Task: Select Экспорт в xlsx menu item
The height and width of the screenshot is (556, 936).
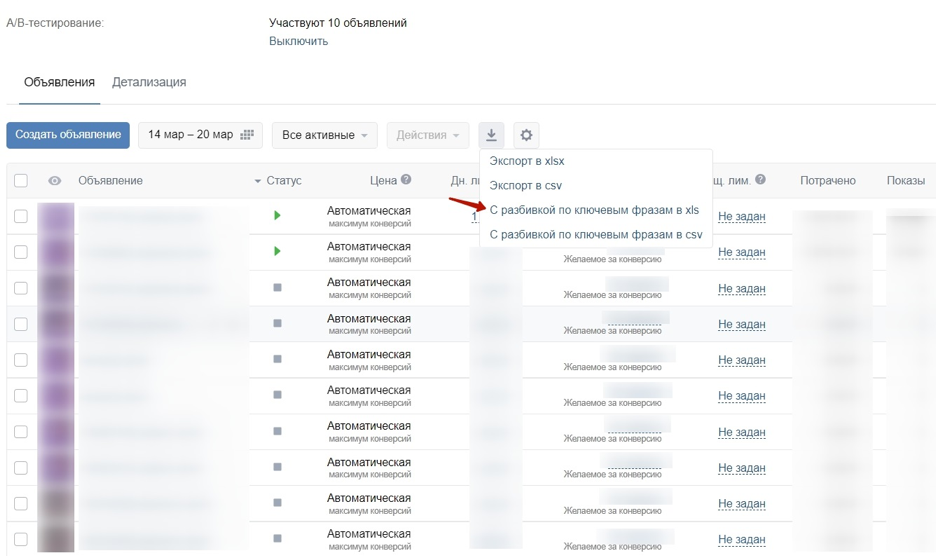Action: click(x=527, y=161)
